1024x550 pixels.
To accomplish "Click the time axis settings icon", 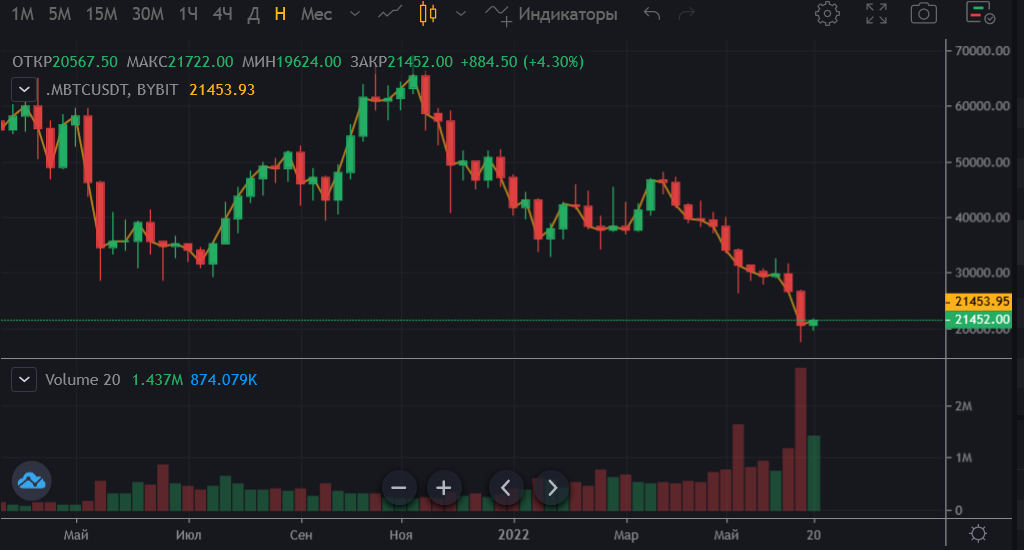I will (x=978, y=532).
